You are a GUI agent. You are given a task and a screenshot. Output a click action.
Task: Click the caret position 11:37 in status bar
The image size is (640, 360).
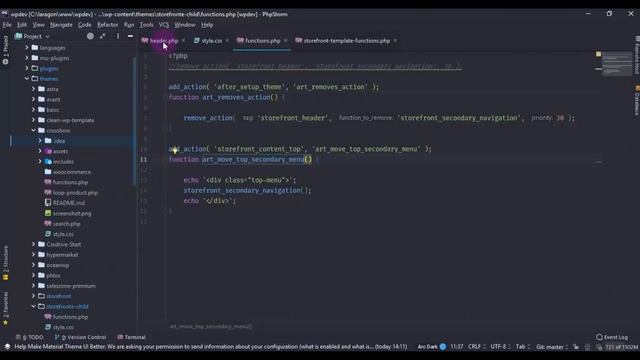[457, 347]
